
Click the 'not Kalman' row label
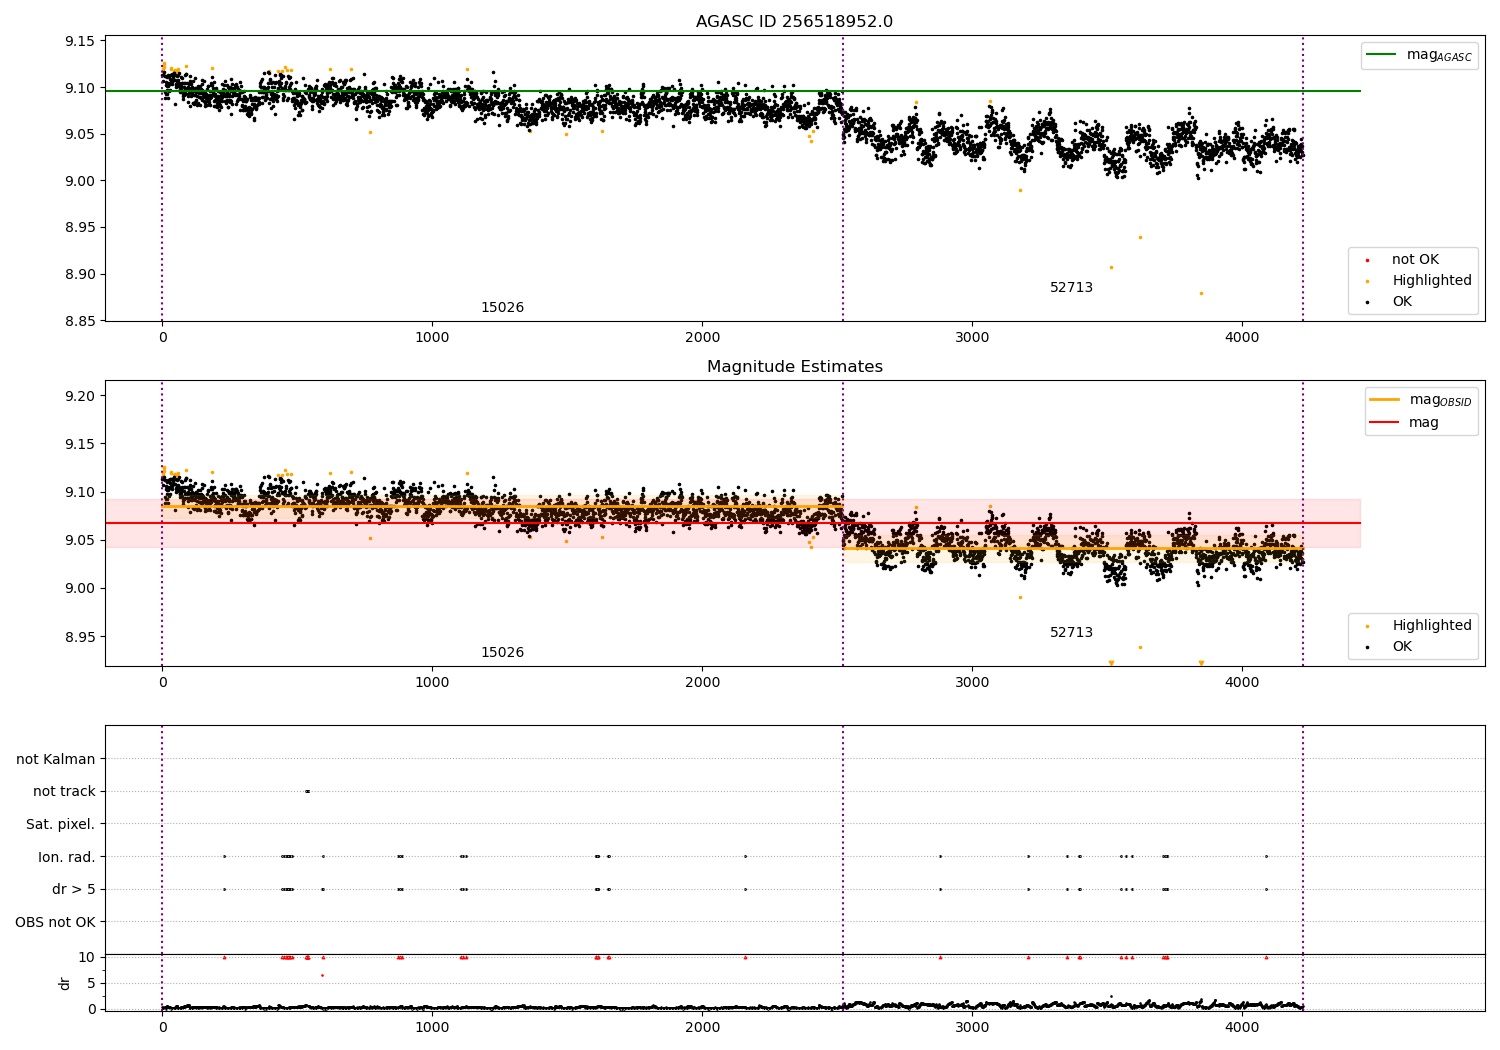tap(56, 759)
